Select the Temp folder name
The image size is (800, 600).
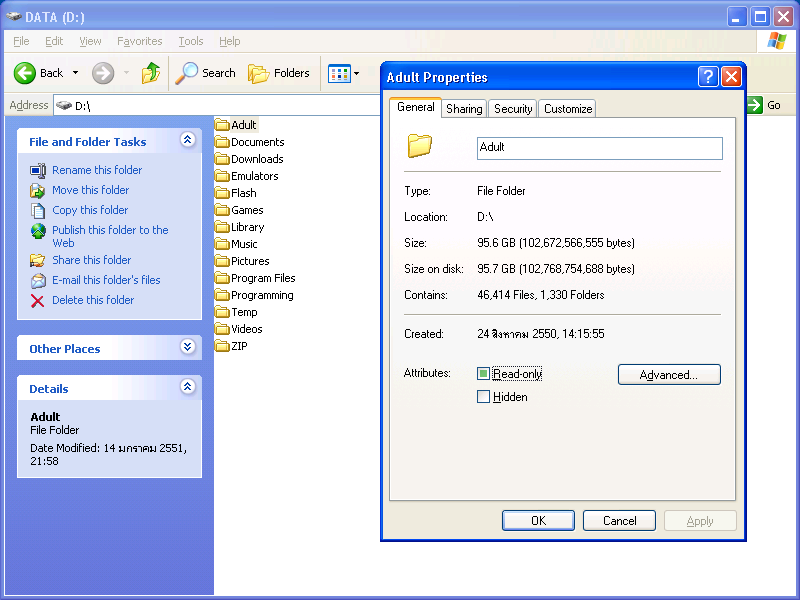click(x=244, y=312)
